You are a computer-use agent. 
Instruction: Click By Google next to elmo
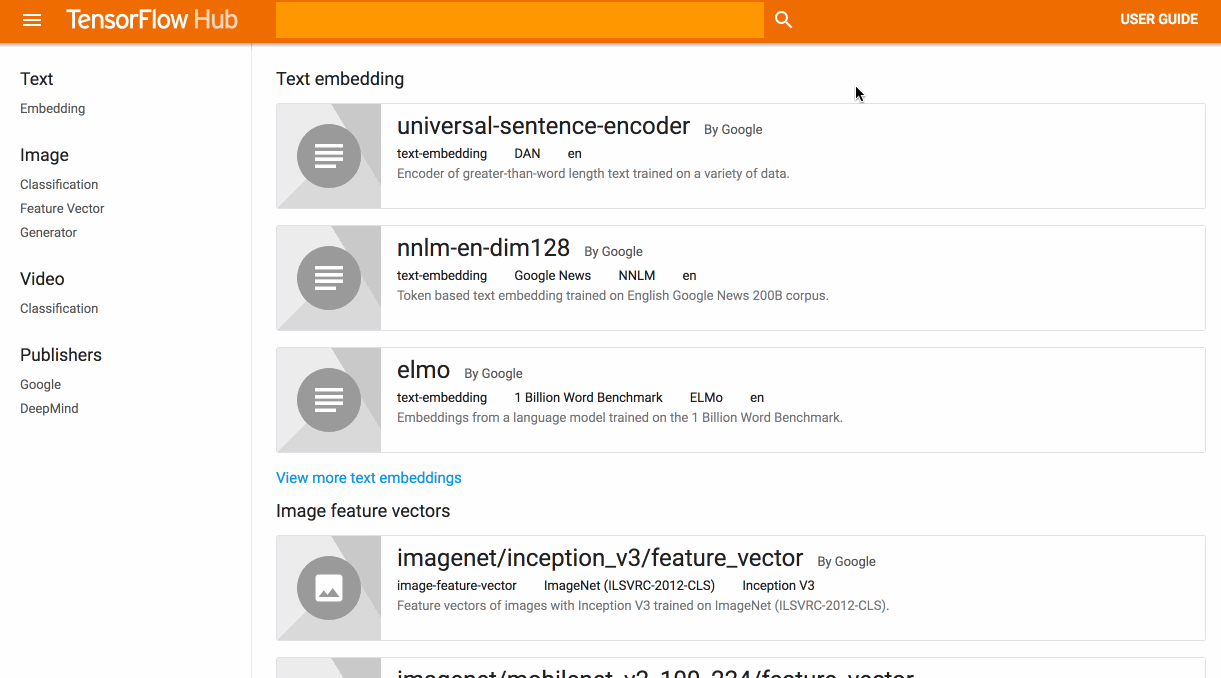click(493, 373)
